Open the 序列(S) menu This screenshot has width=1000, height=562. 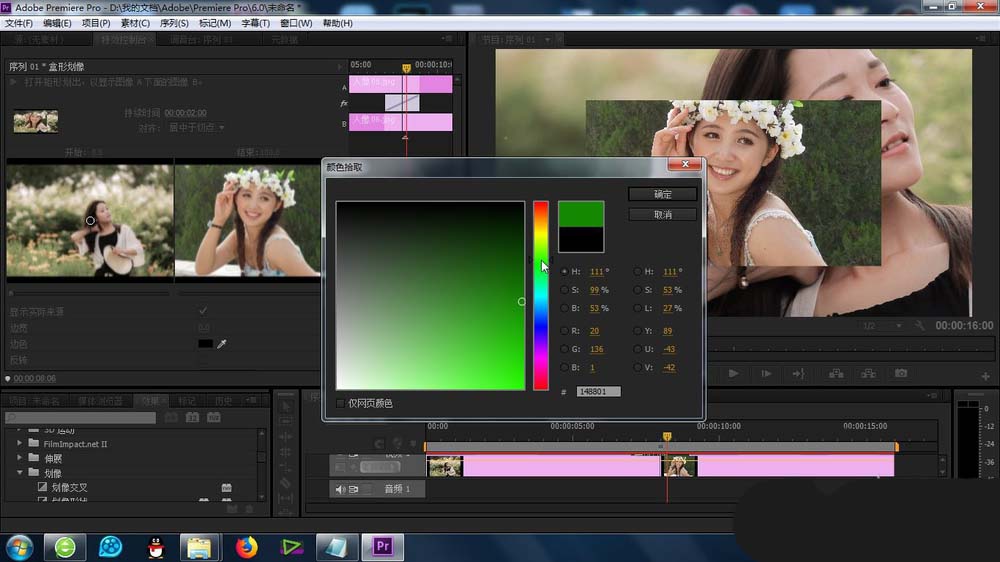pos(174,23)
